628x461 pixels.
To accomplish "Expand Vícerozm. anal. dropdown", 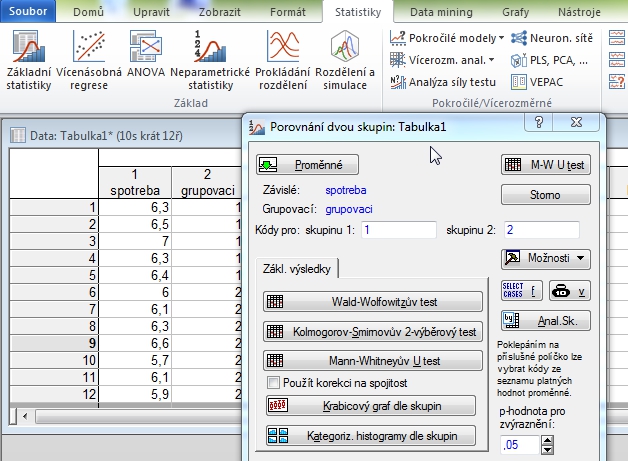I will [442, 60].
